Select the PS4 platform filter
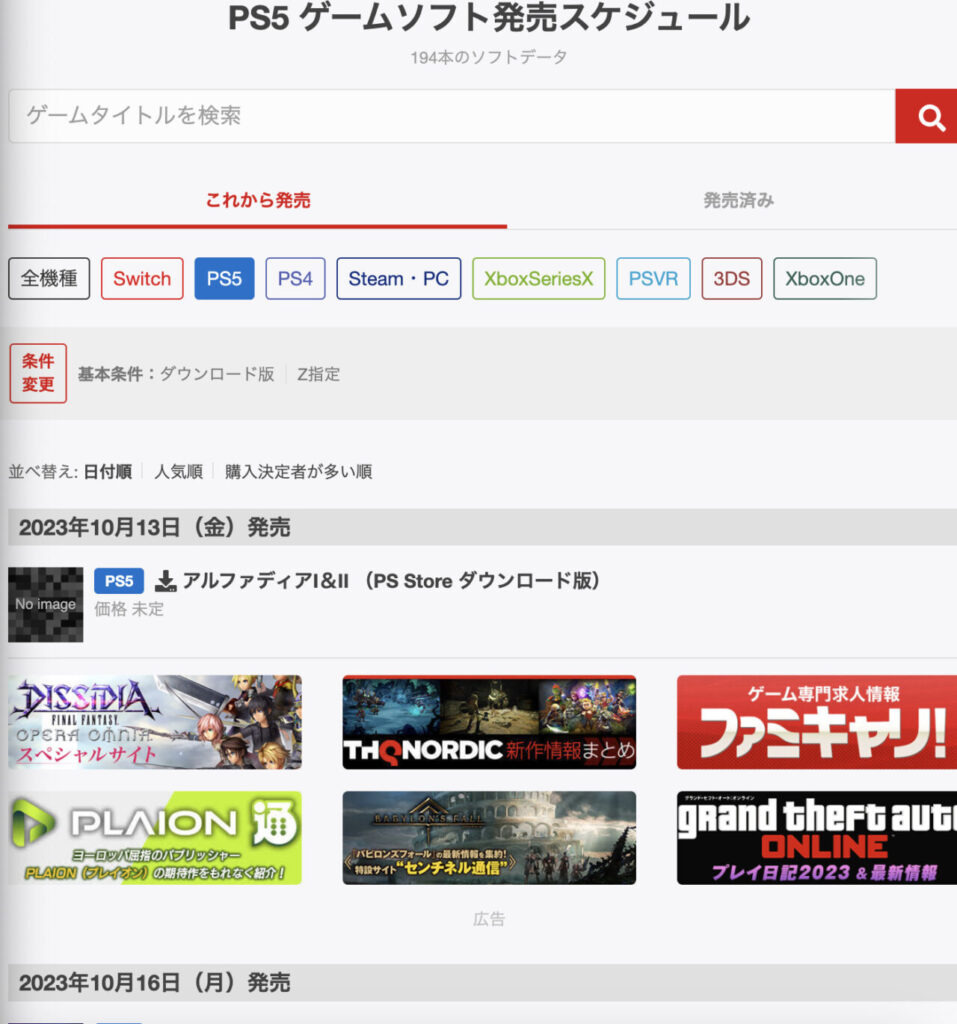The height and width of the screenshot is (1024, 957). click(x=295, y=279)
